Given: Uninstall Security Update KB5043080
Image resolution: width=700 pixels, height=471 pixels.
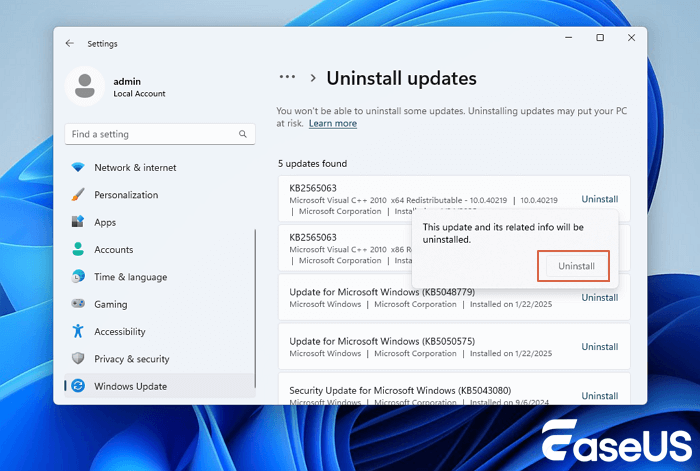Looking at the screenshot, I should pyautogui.click(x=600, y=396).
